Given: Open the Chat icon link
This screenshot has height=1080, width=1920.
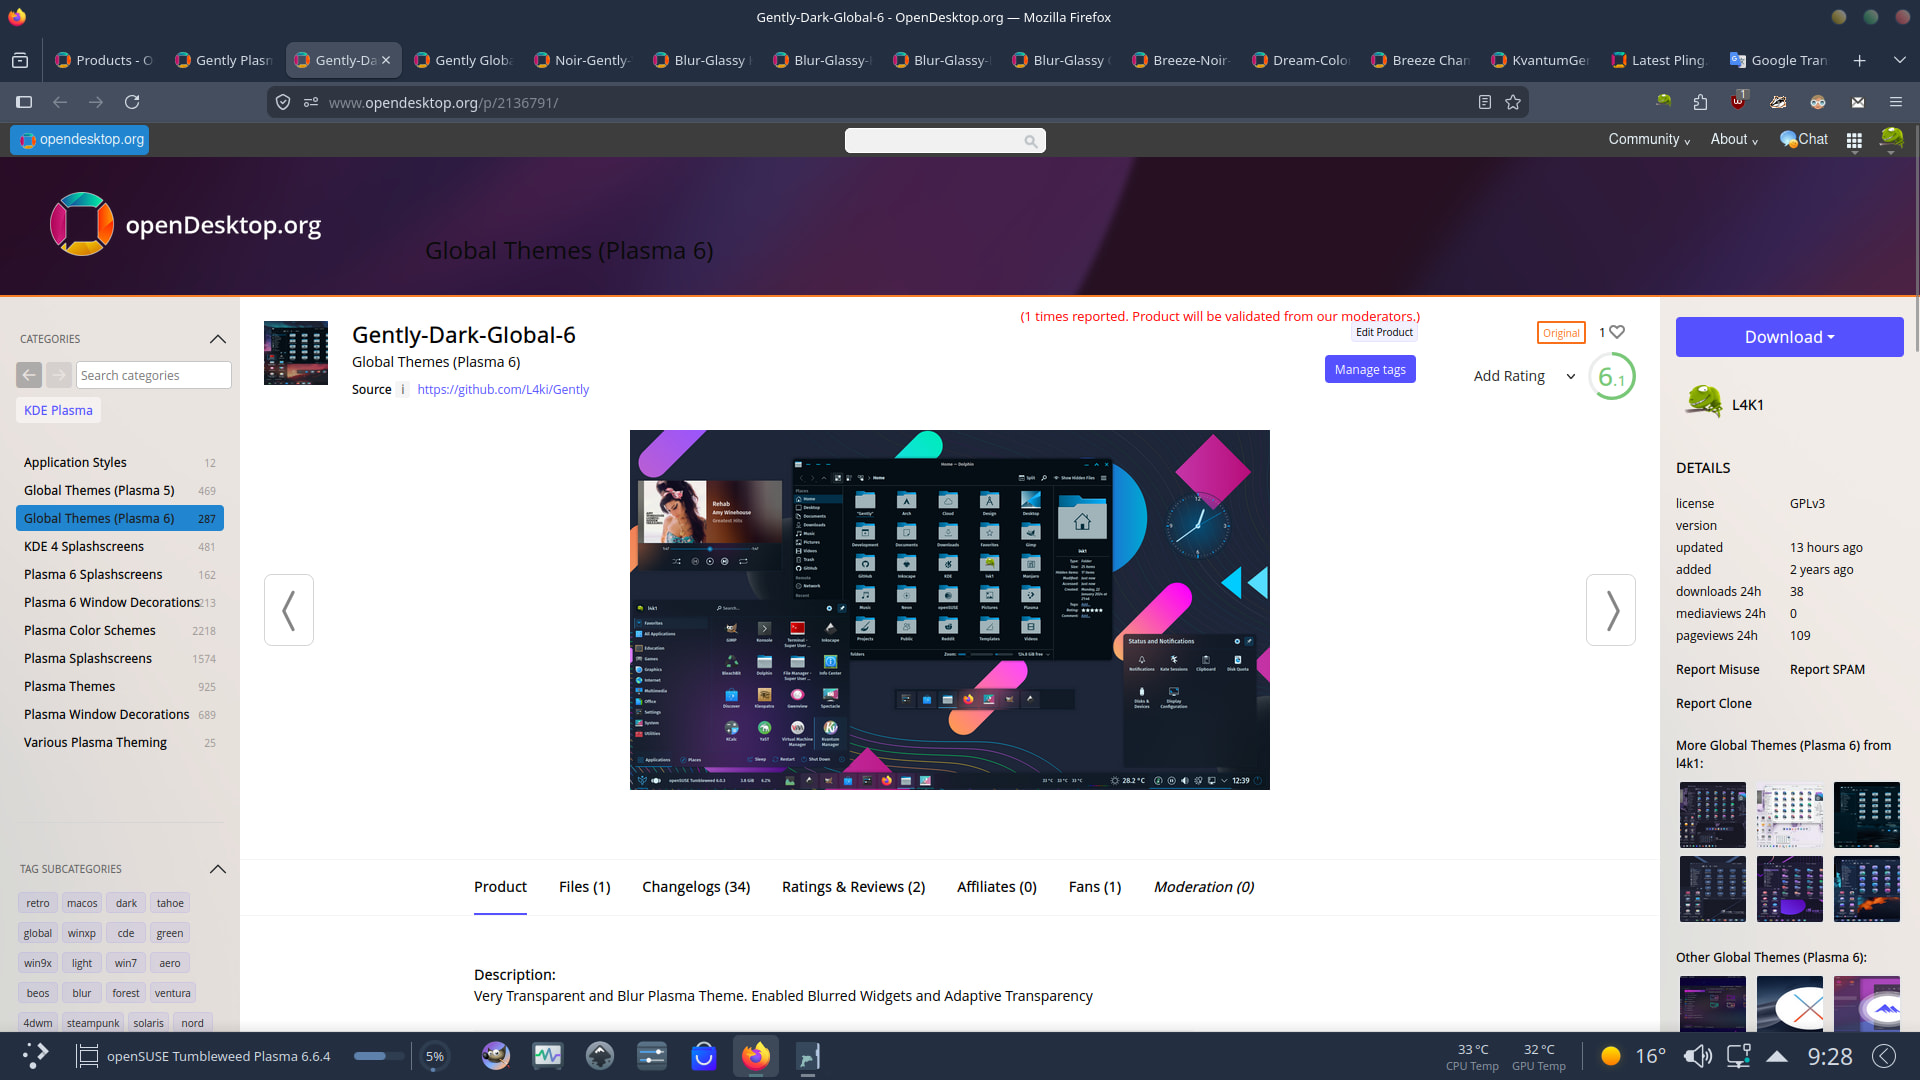Looking at the screenshot, I should (1803, 140).
